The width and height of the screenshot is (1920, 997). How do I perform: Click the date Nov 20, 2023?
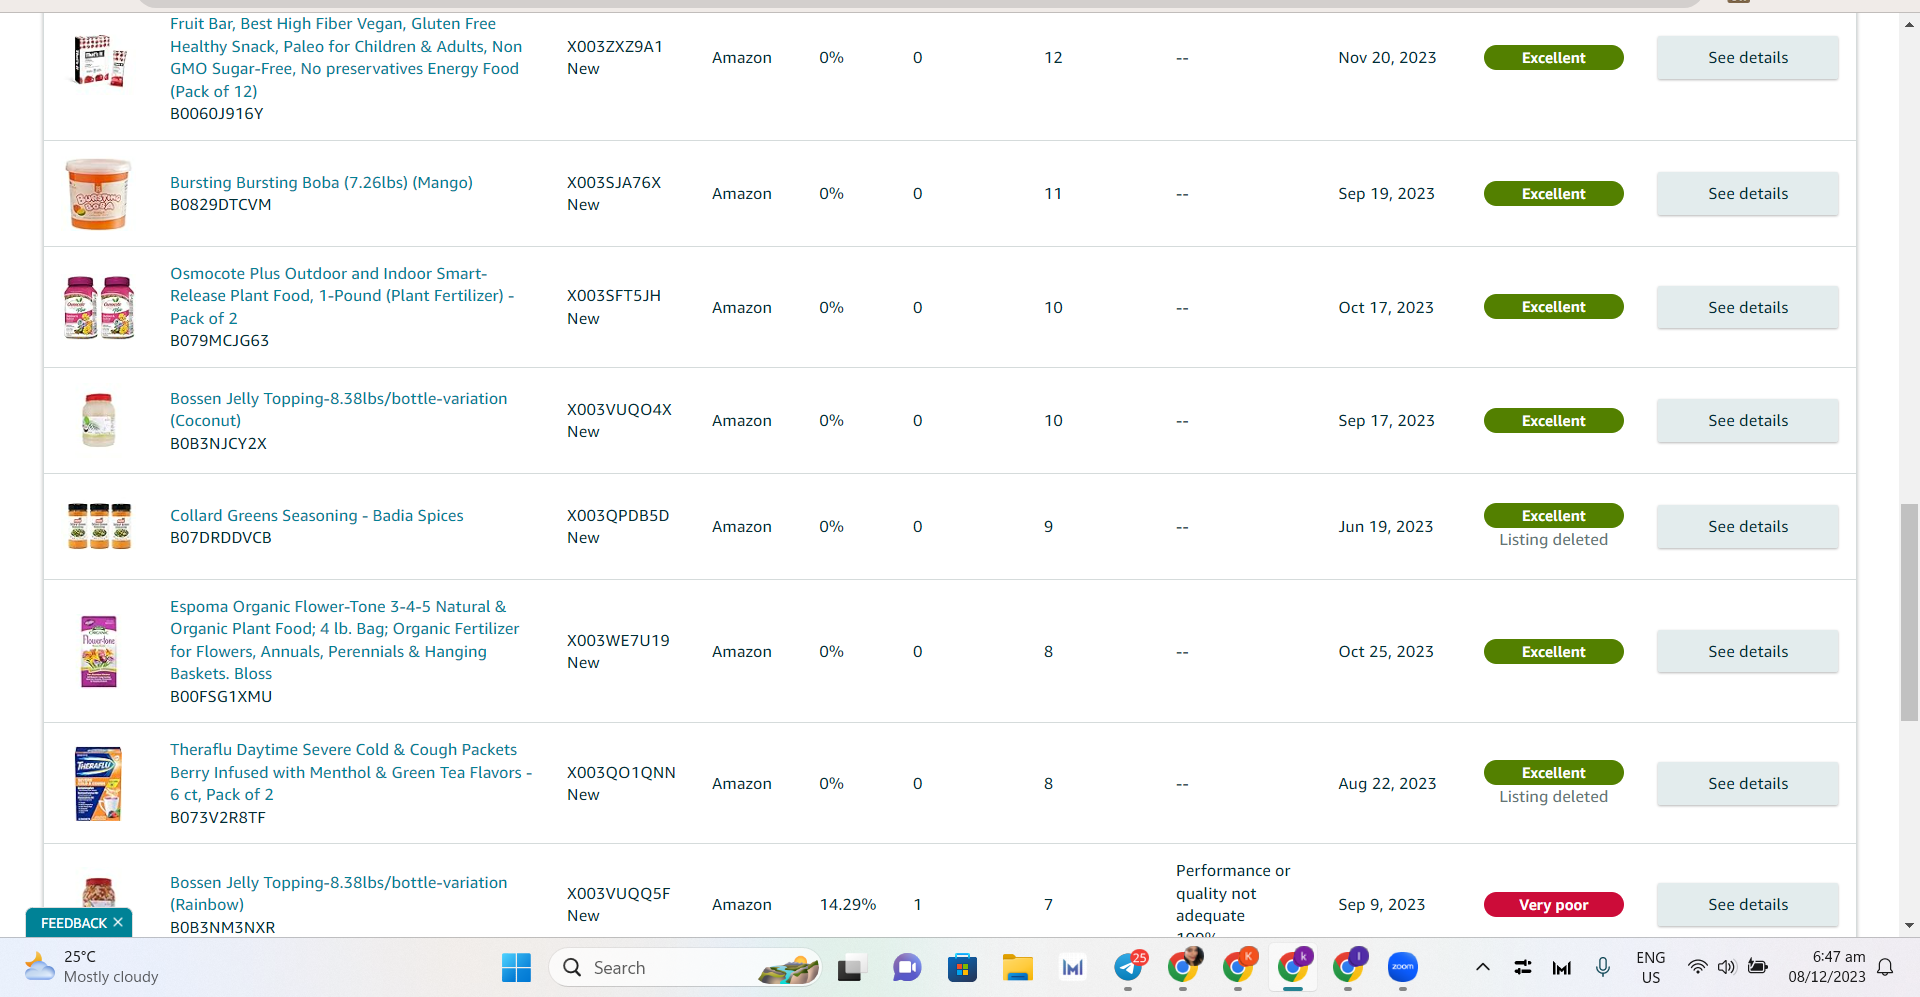[1387, 58]
